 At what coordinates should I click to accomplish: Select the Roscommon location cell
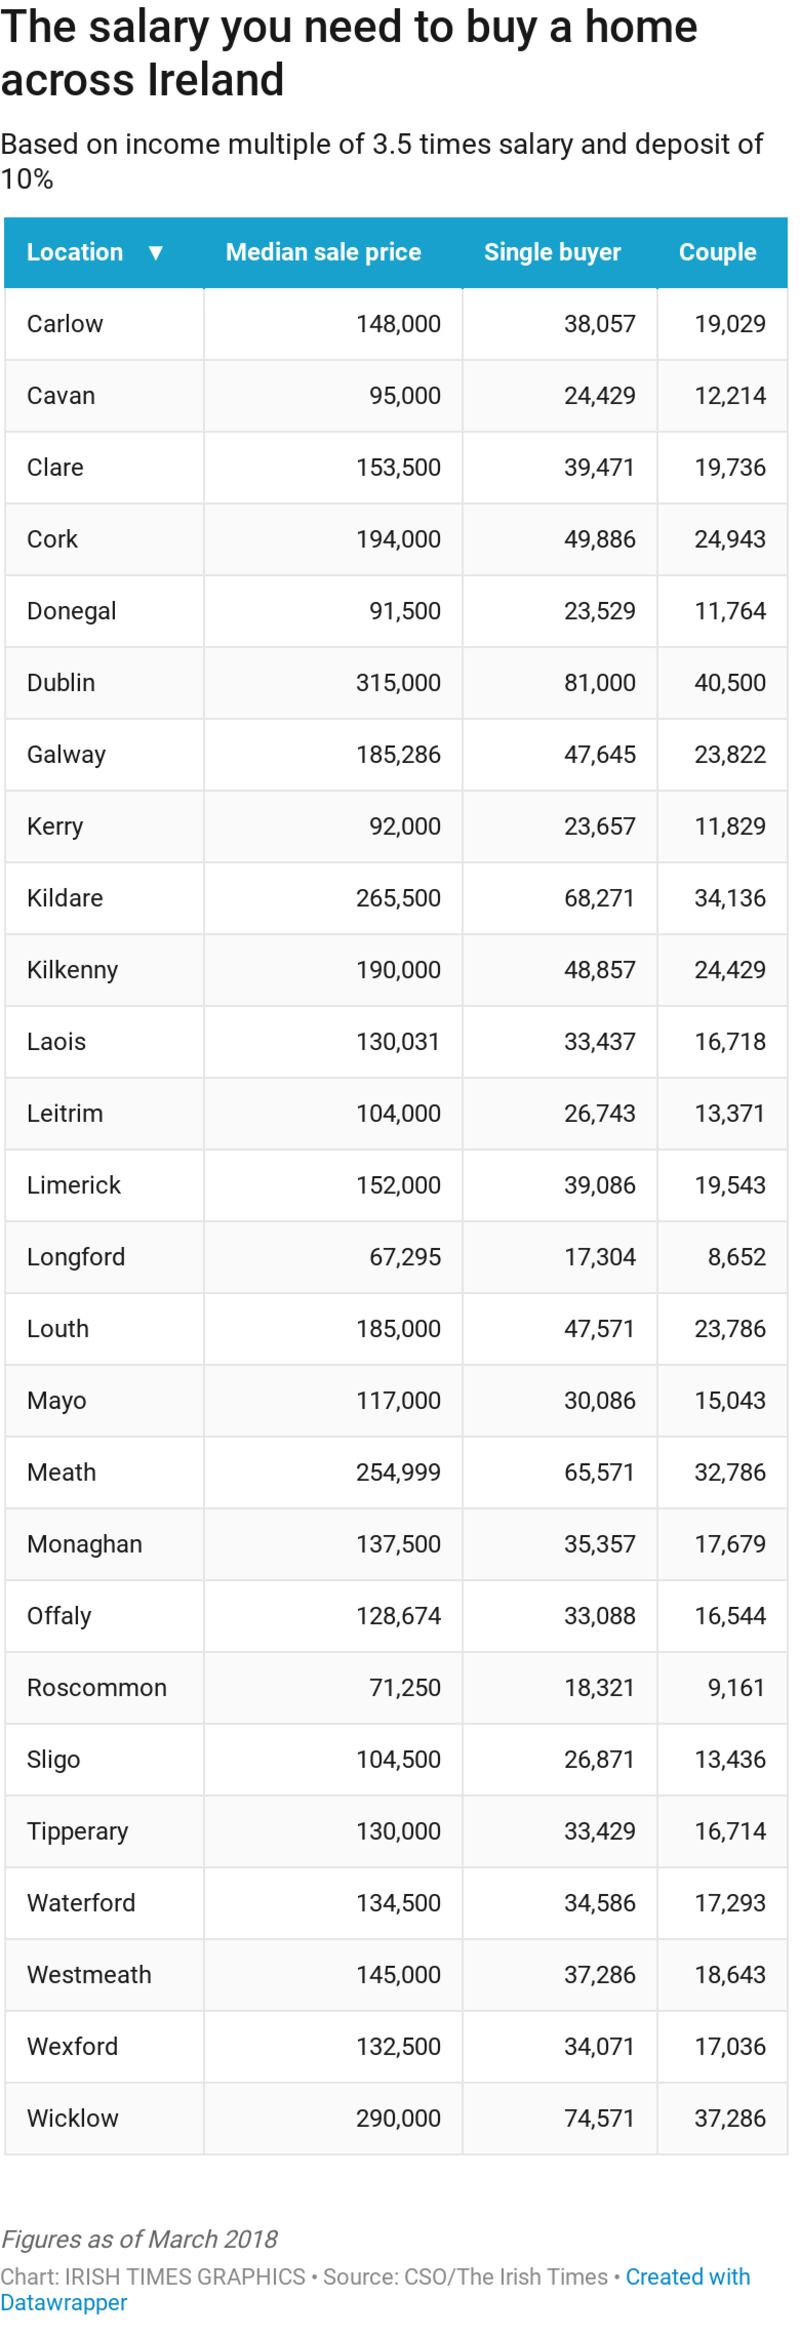pyautogui.click(x=97, y=1688)
